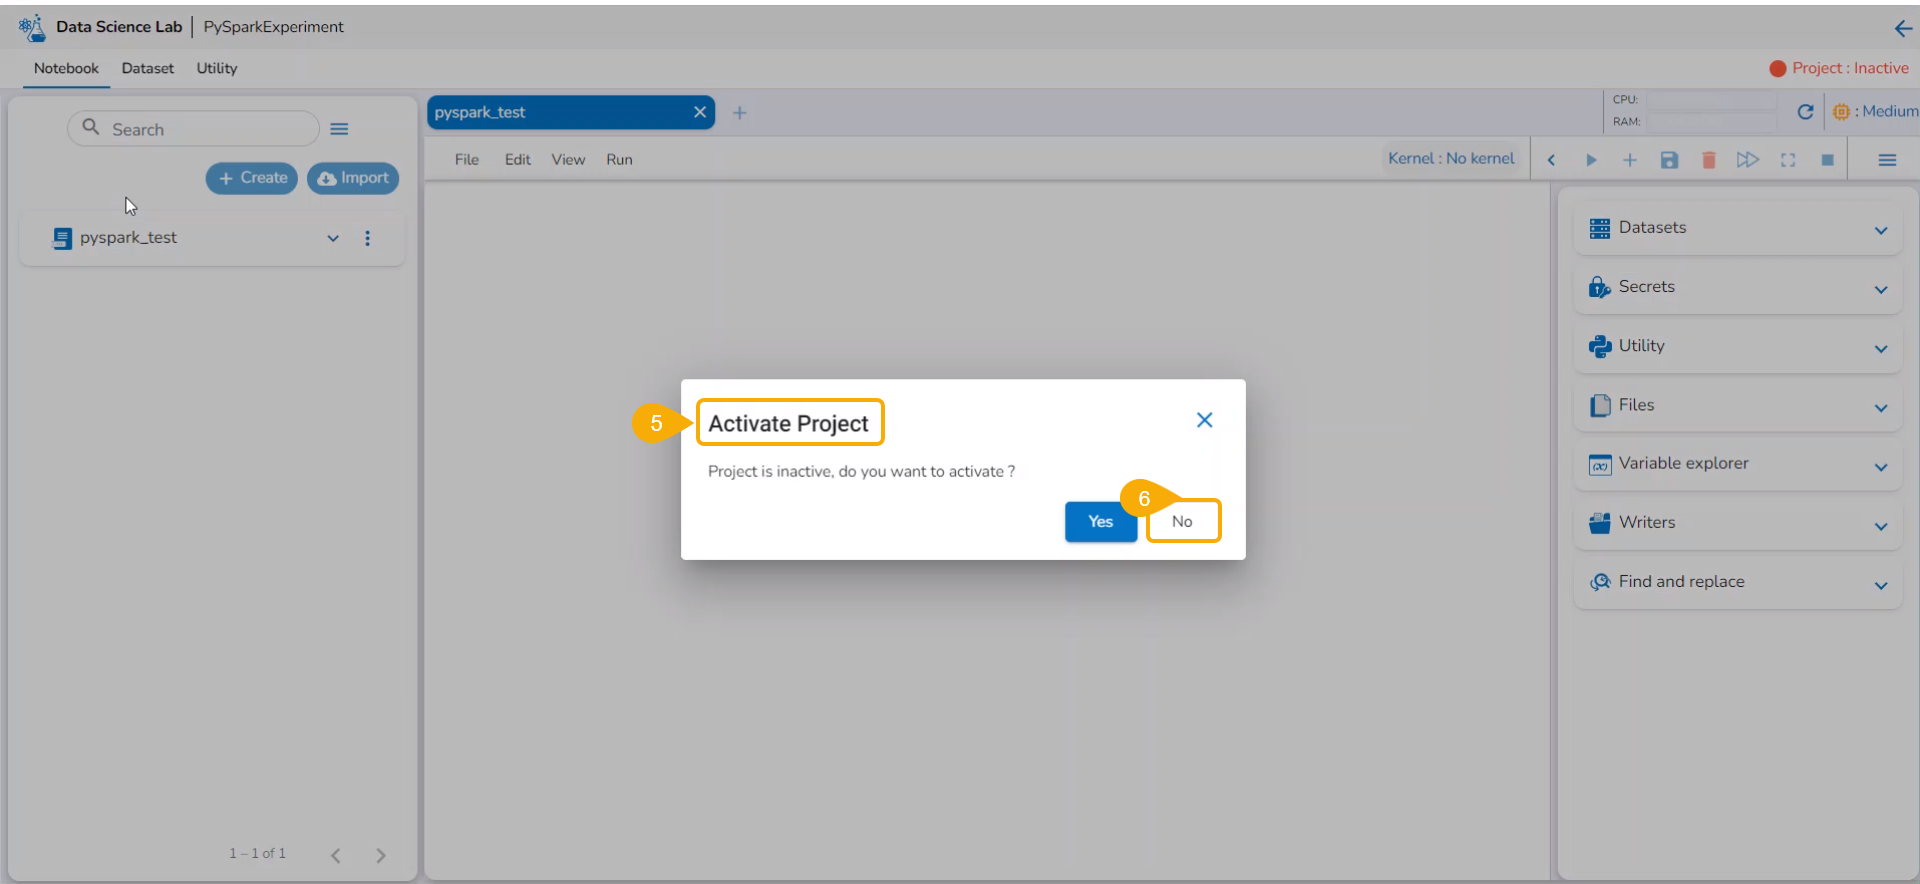Screen dimensions: 1920x884
Task: Add a new notebook tab
Action: (739, 113)
